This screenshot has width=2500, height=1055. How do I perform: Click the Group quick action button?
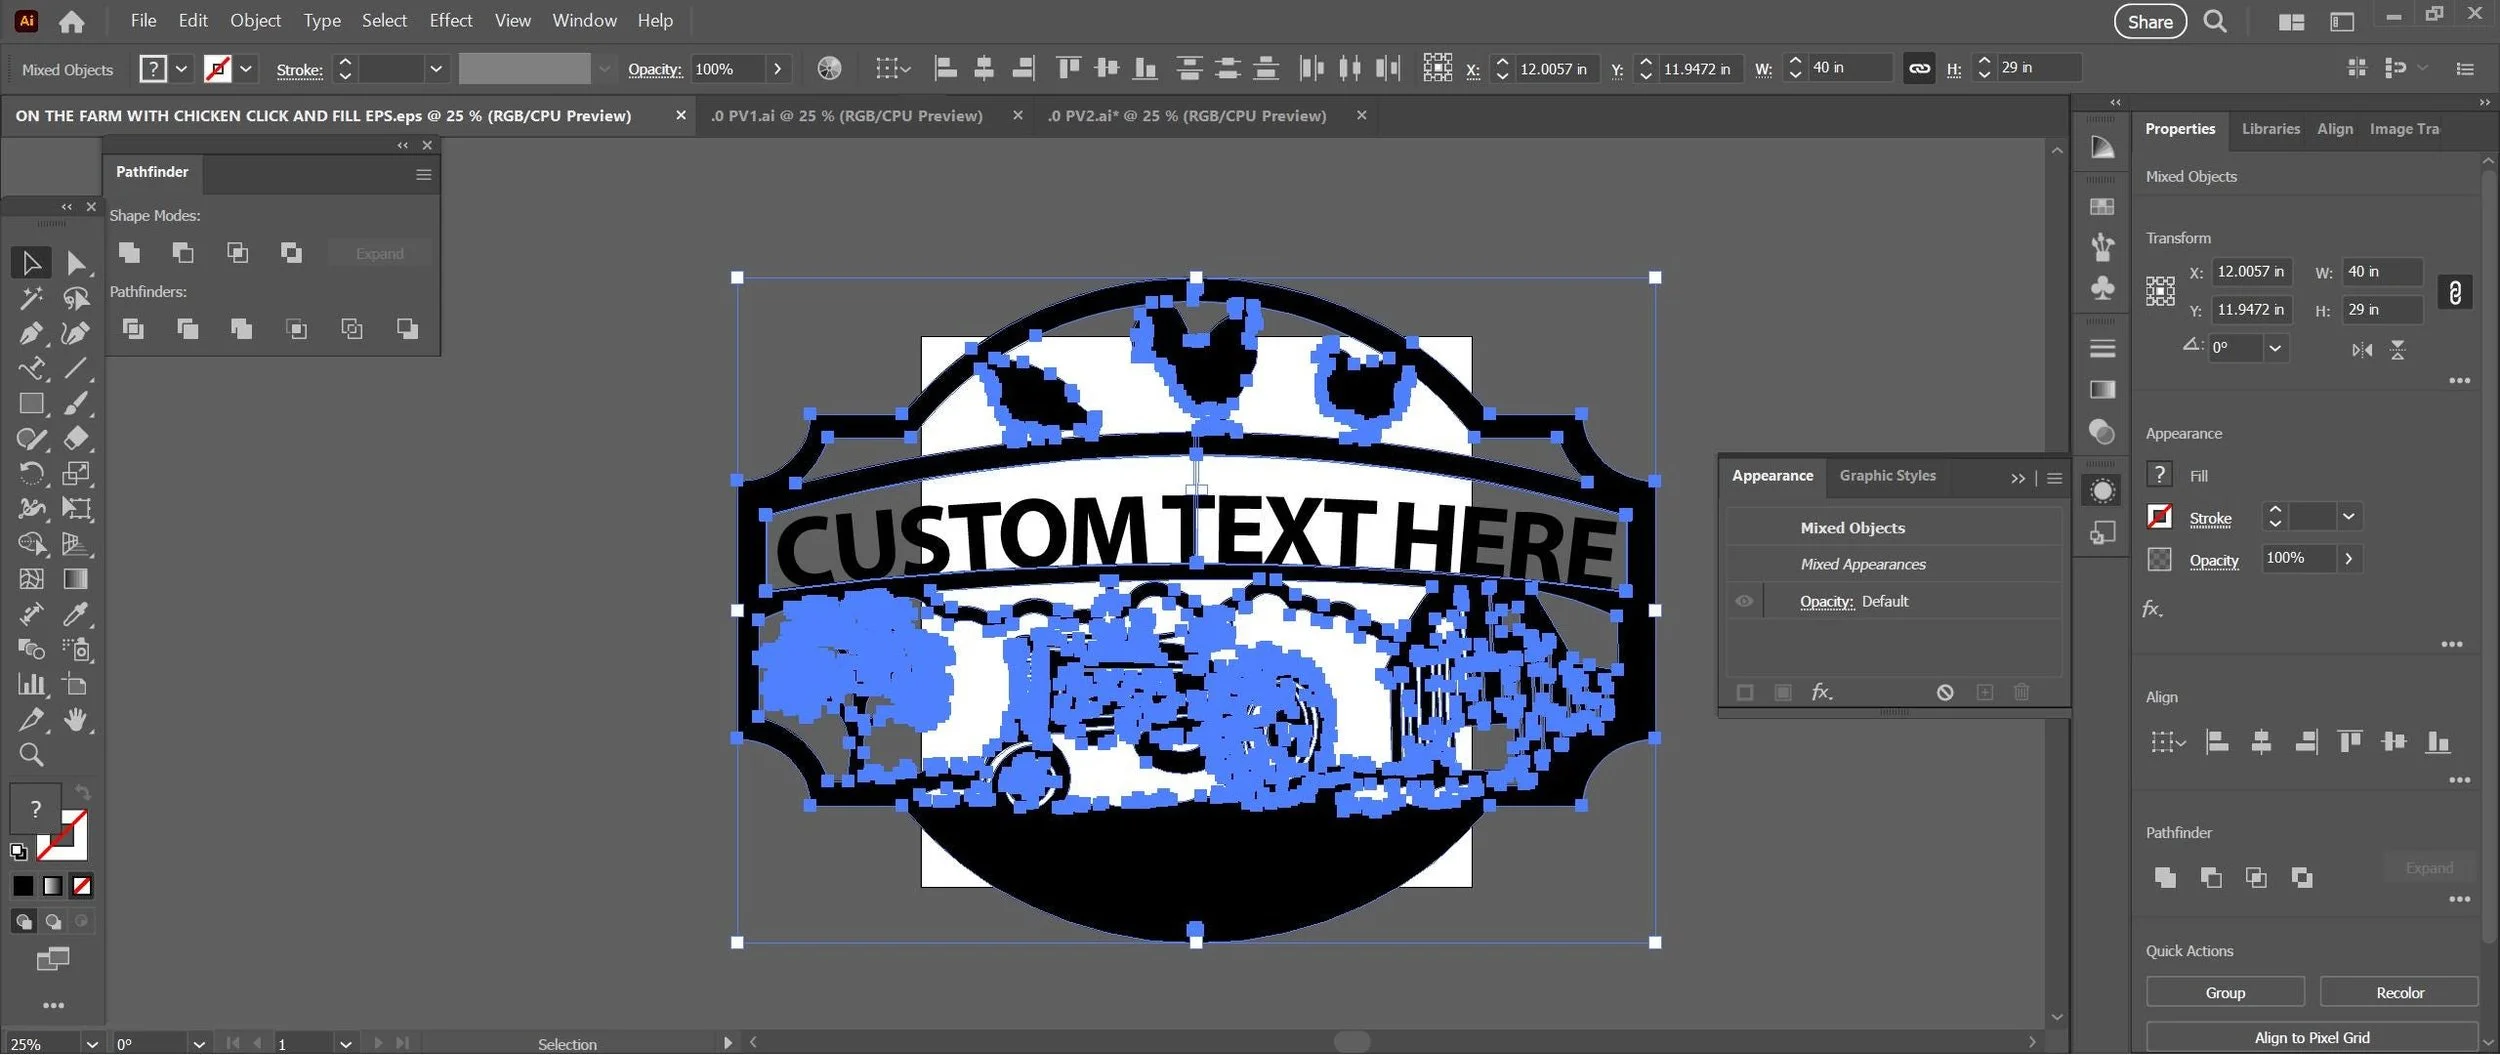(x=2225, y=993)
